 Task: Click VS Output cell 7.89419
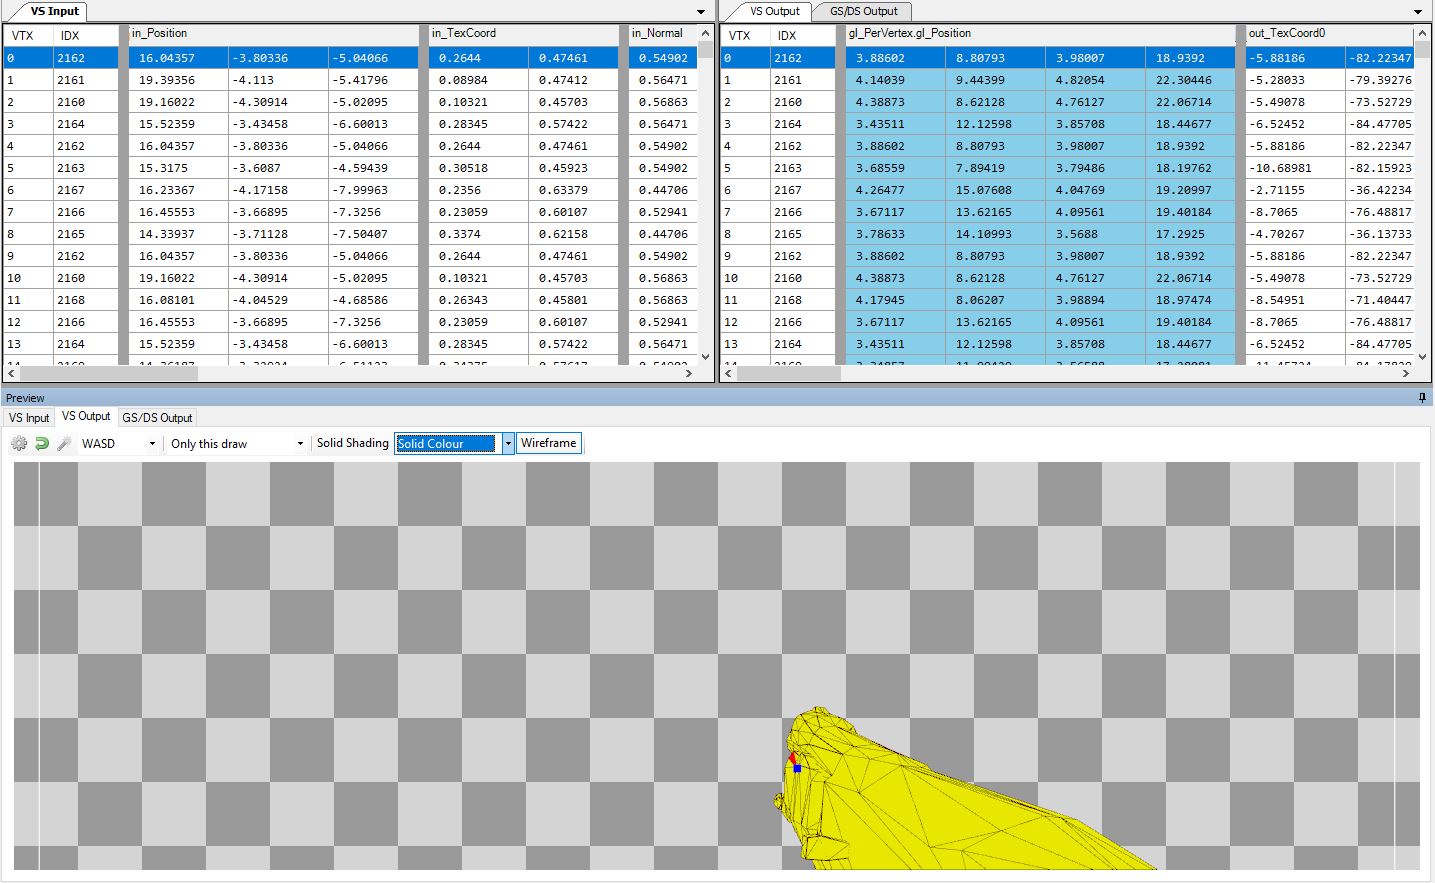(x=996, y=168)
